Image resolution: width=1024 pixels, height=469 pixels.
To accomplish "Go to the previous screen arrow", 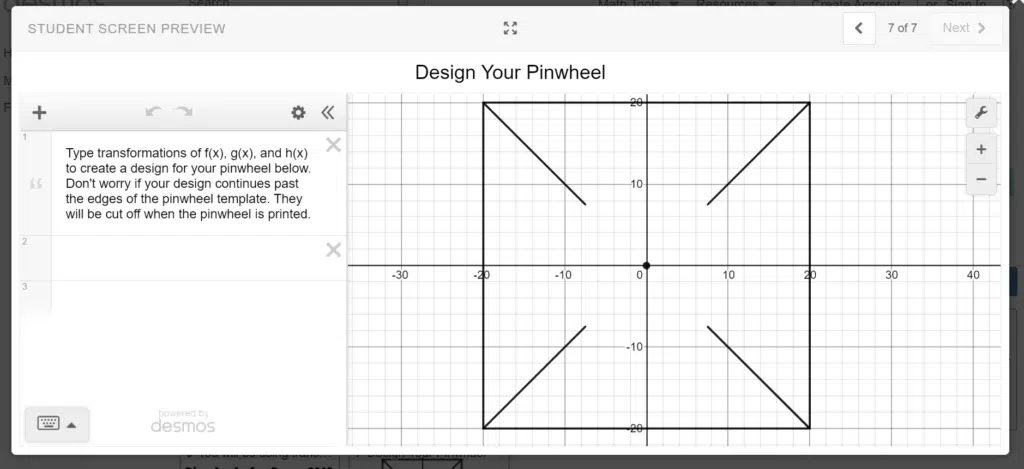I will click(859, 28).
